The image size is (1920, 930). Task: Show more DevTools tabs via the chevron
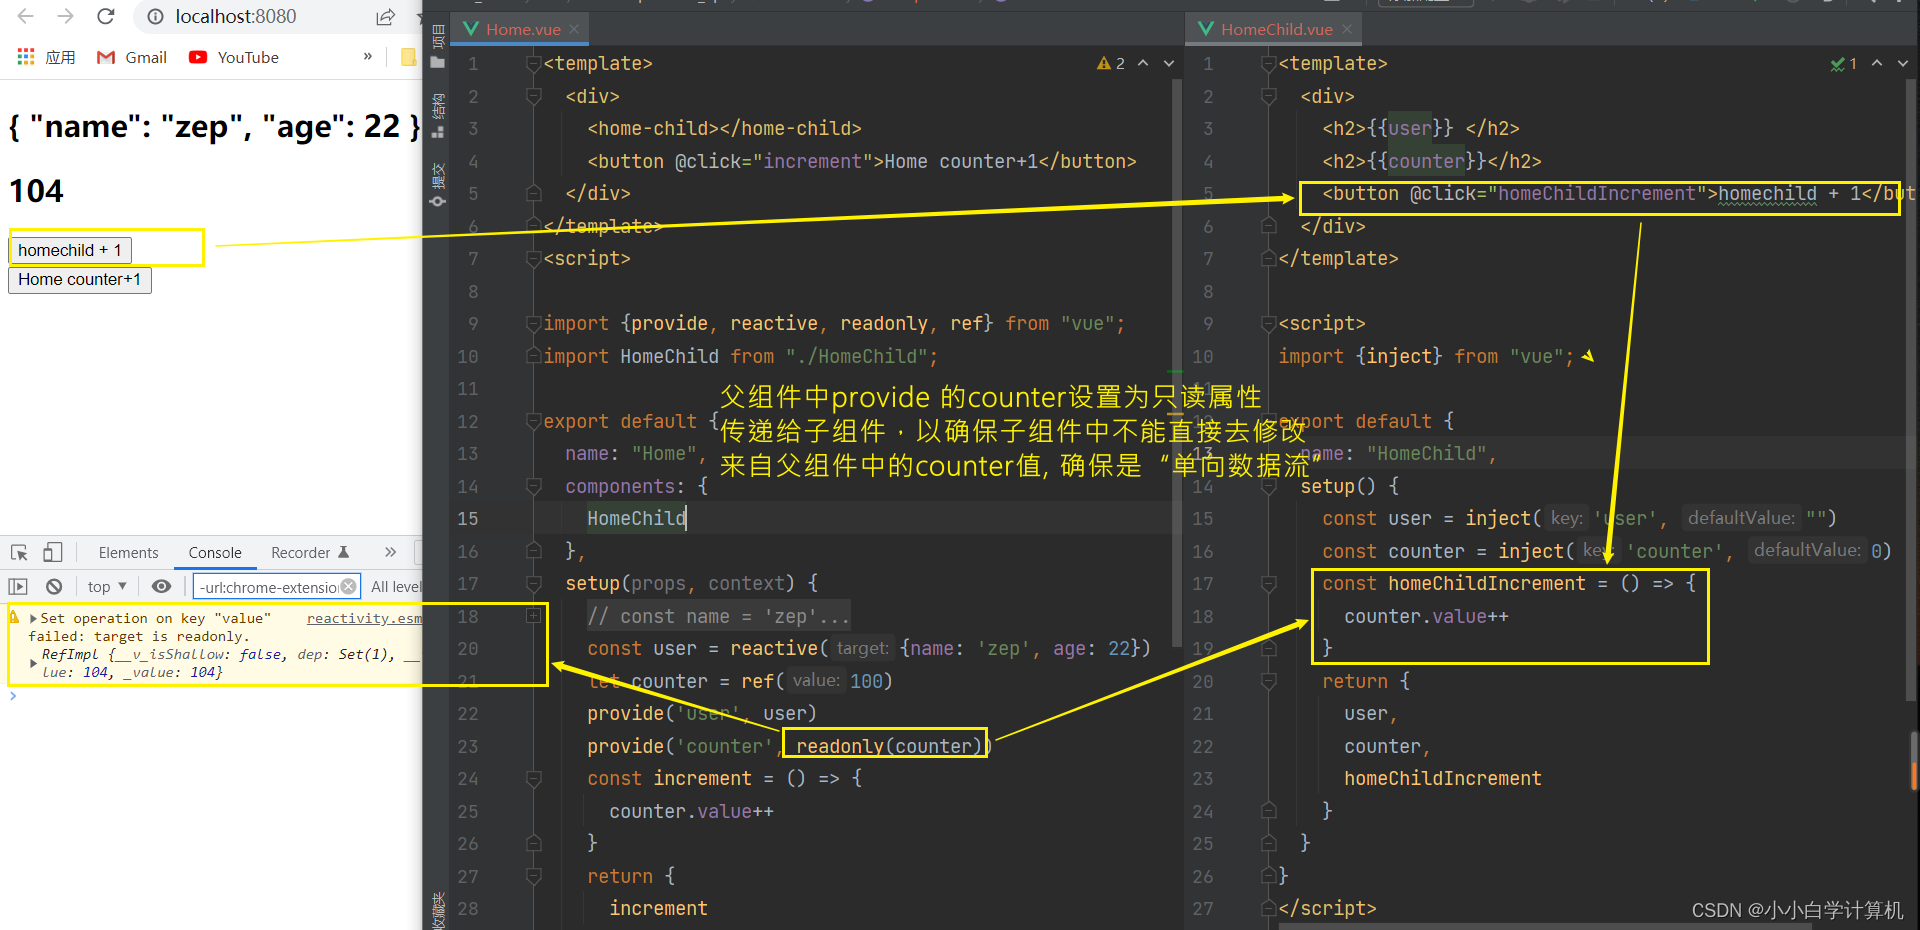(390, 552)
